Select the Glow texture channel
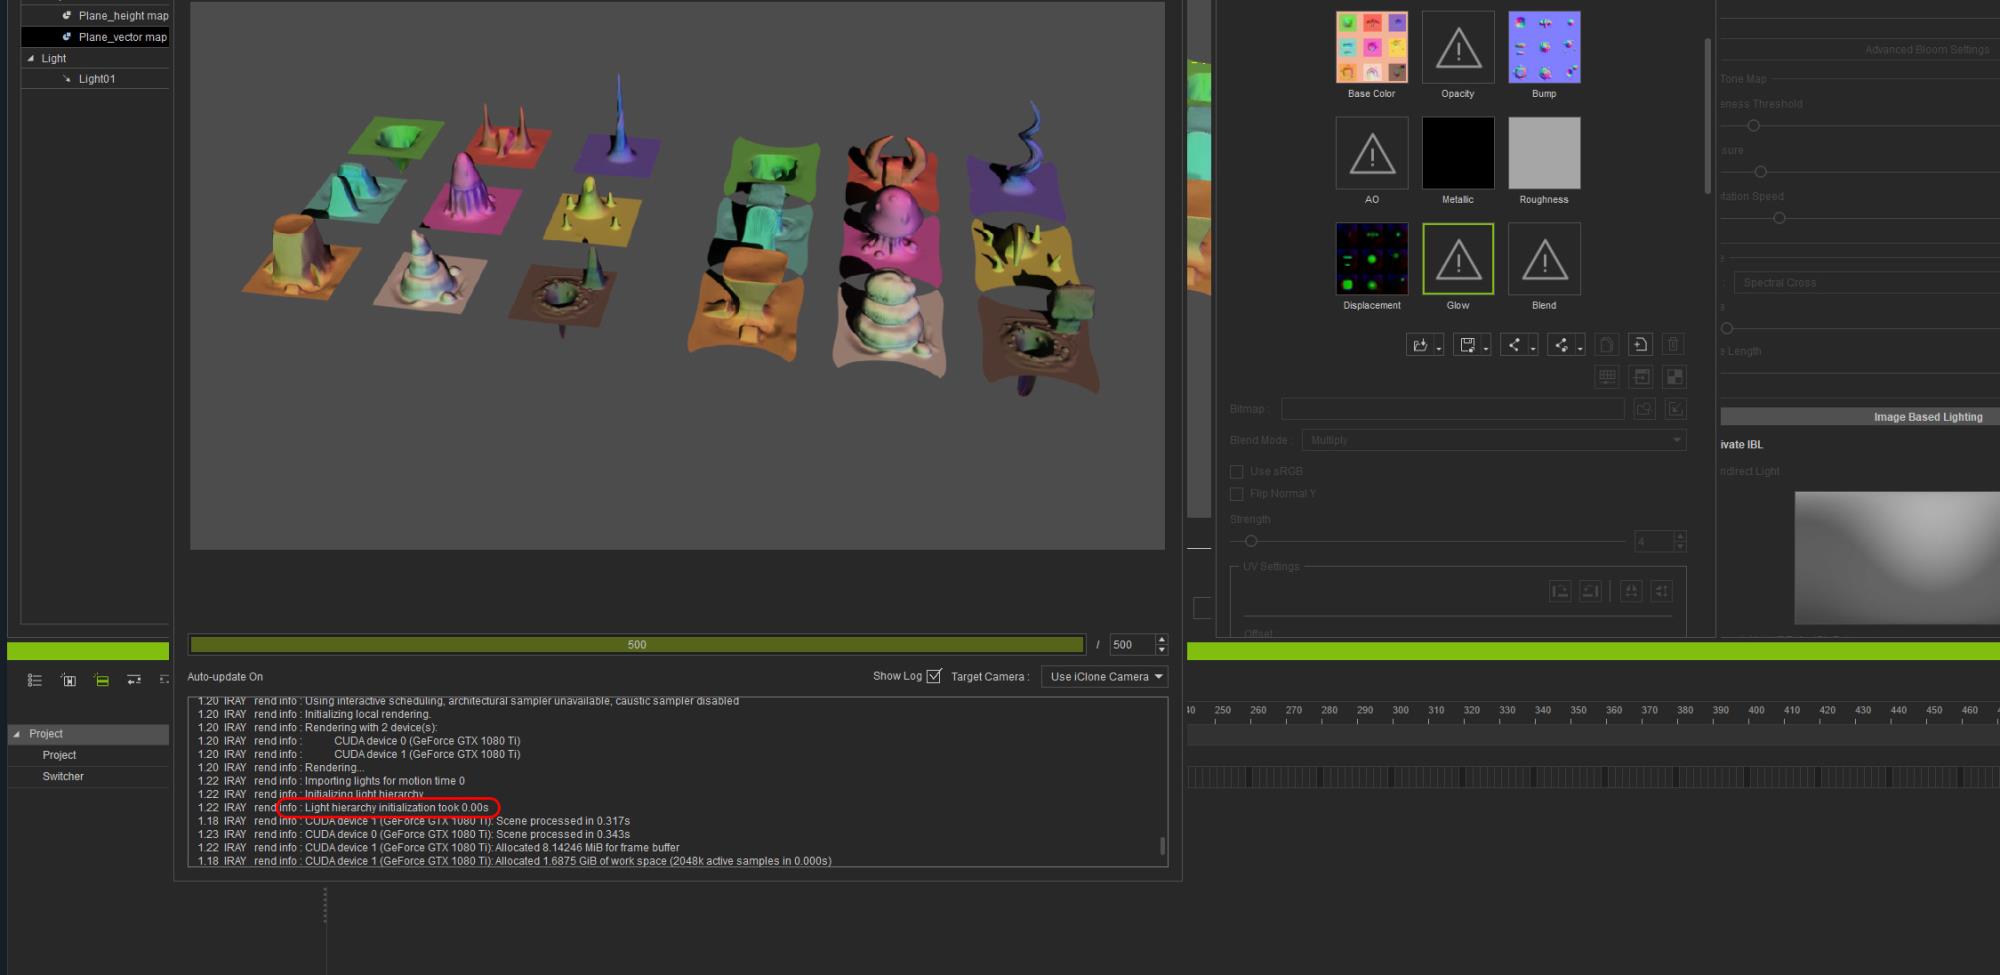 [x=1457, y=259]
